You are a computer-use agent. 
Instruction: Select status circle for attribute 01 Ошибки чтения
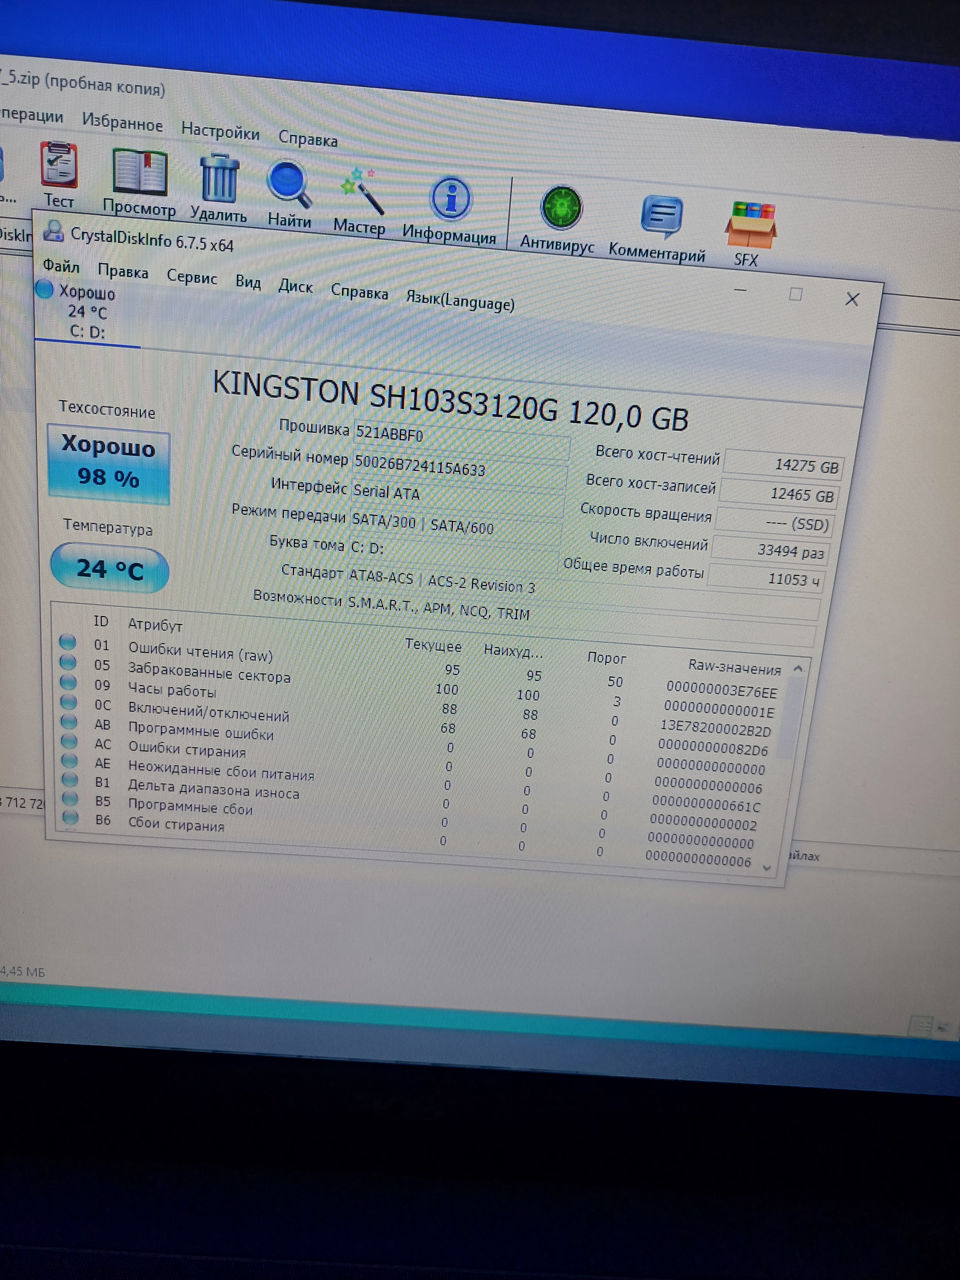(68, 641)
